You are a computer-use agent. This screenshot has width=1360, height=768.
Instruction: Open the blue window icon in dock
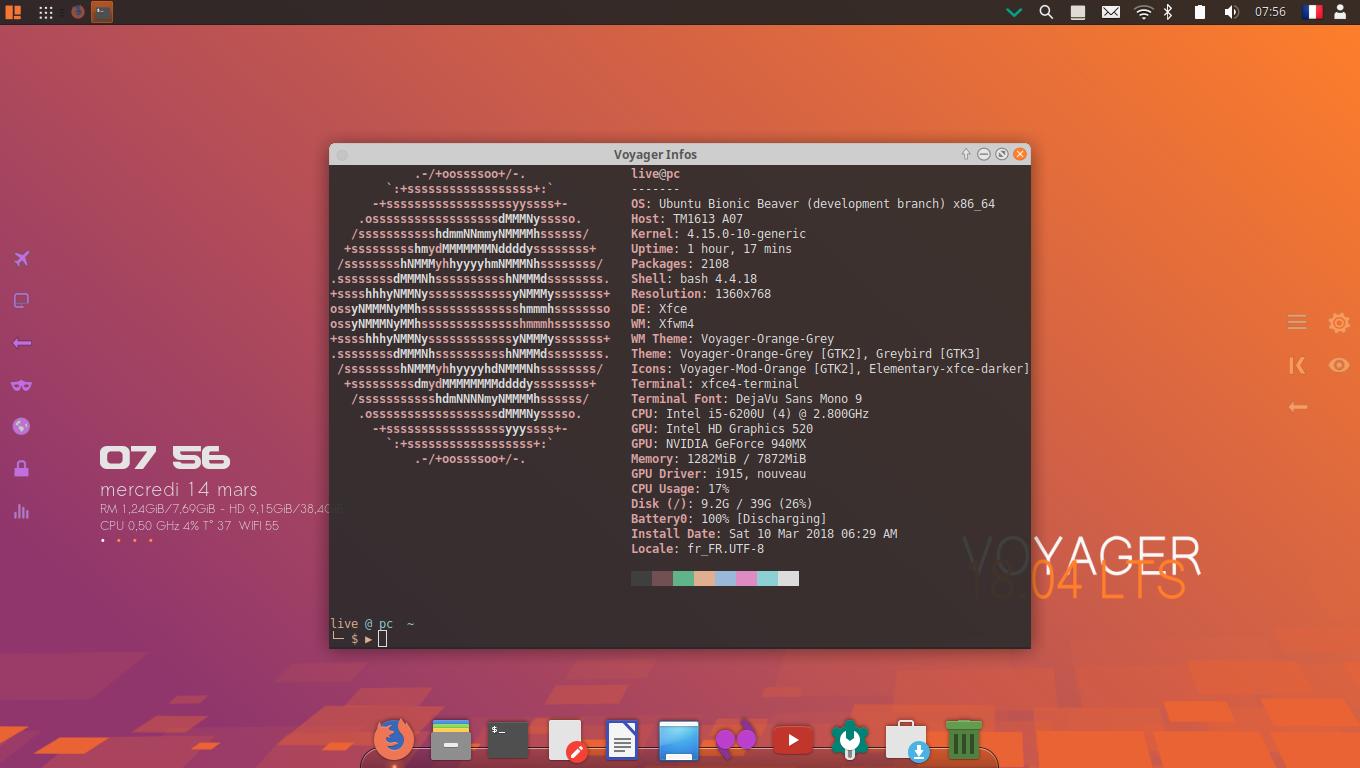[x=679, y=740]
